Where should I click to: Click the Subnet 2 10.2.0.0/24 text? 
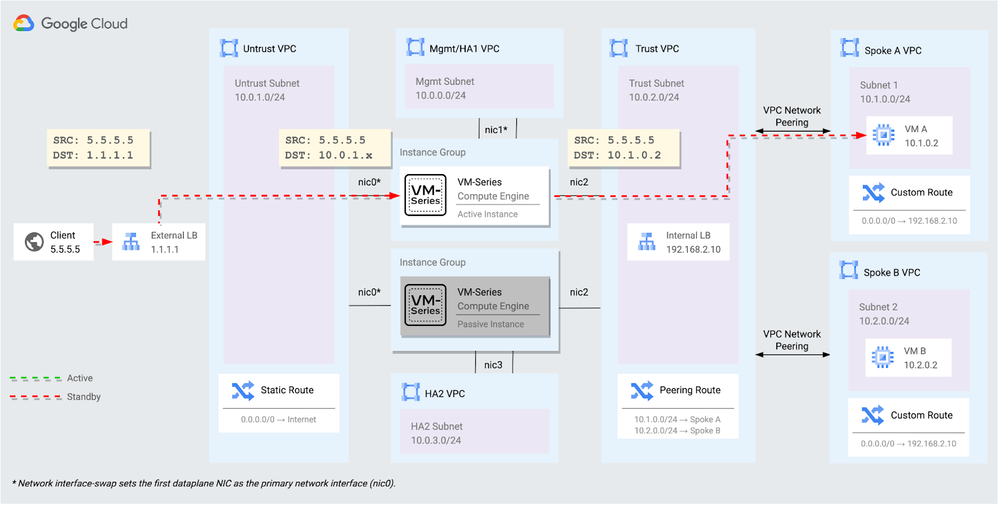tap(886, 313)
